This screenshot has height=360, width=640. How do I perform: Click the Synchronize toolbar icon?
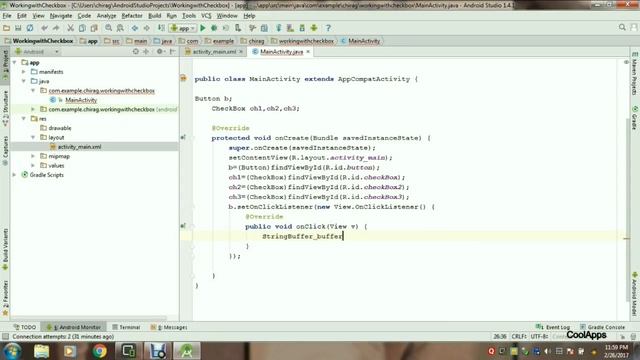(30, 28)
